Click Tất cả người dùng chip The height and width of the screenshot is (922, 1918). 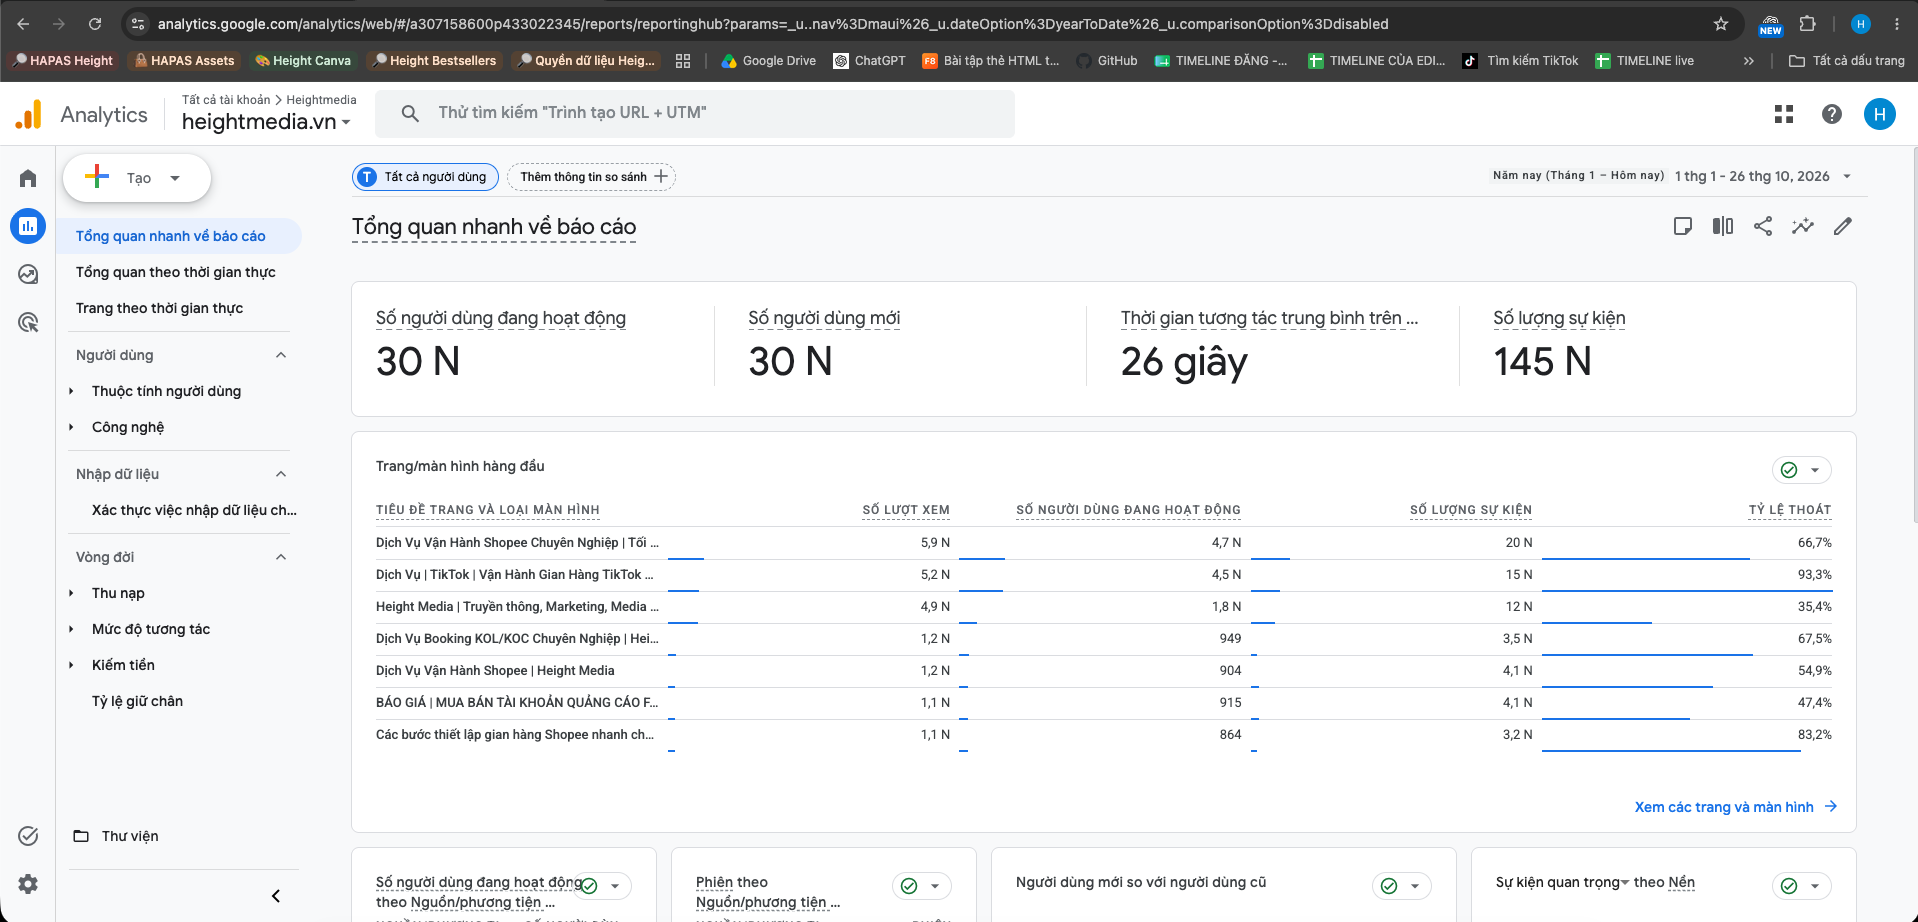pos(425,177)
